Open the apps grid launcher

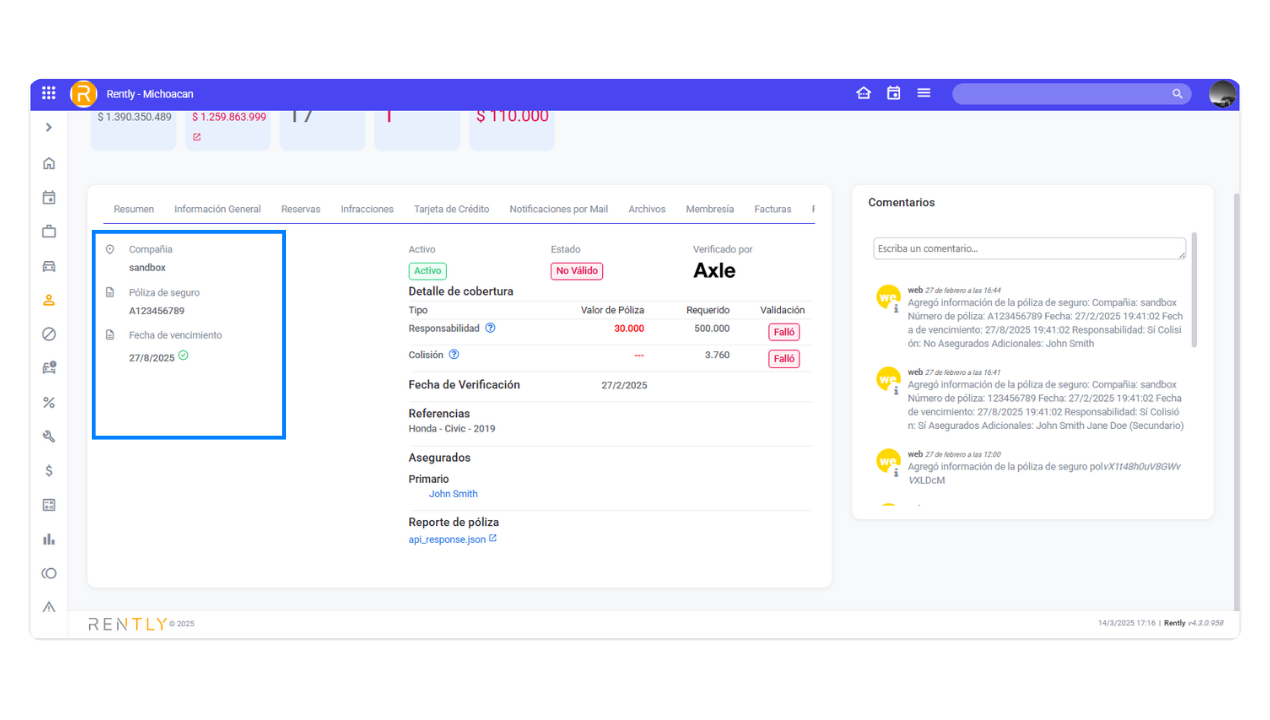click(49, 93)
